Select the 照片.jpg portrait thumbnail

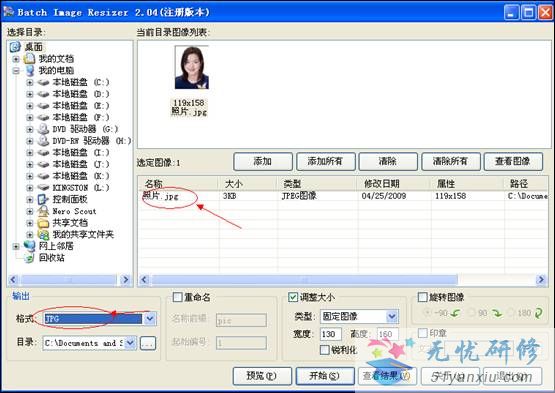tap(191, 67)
